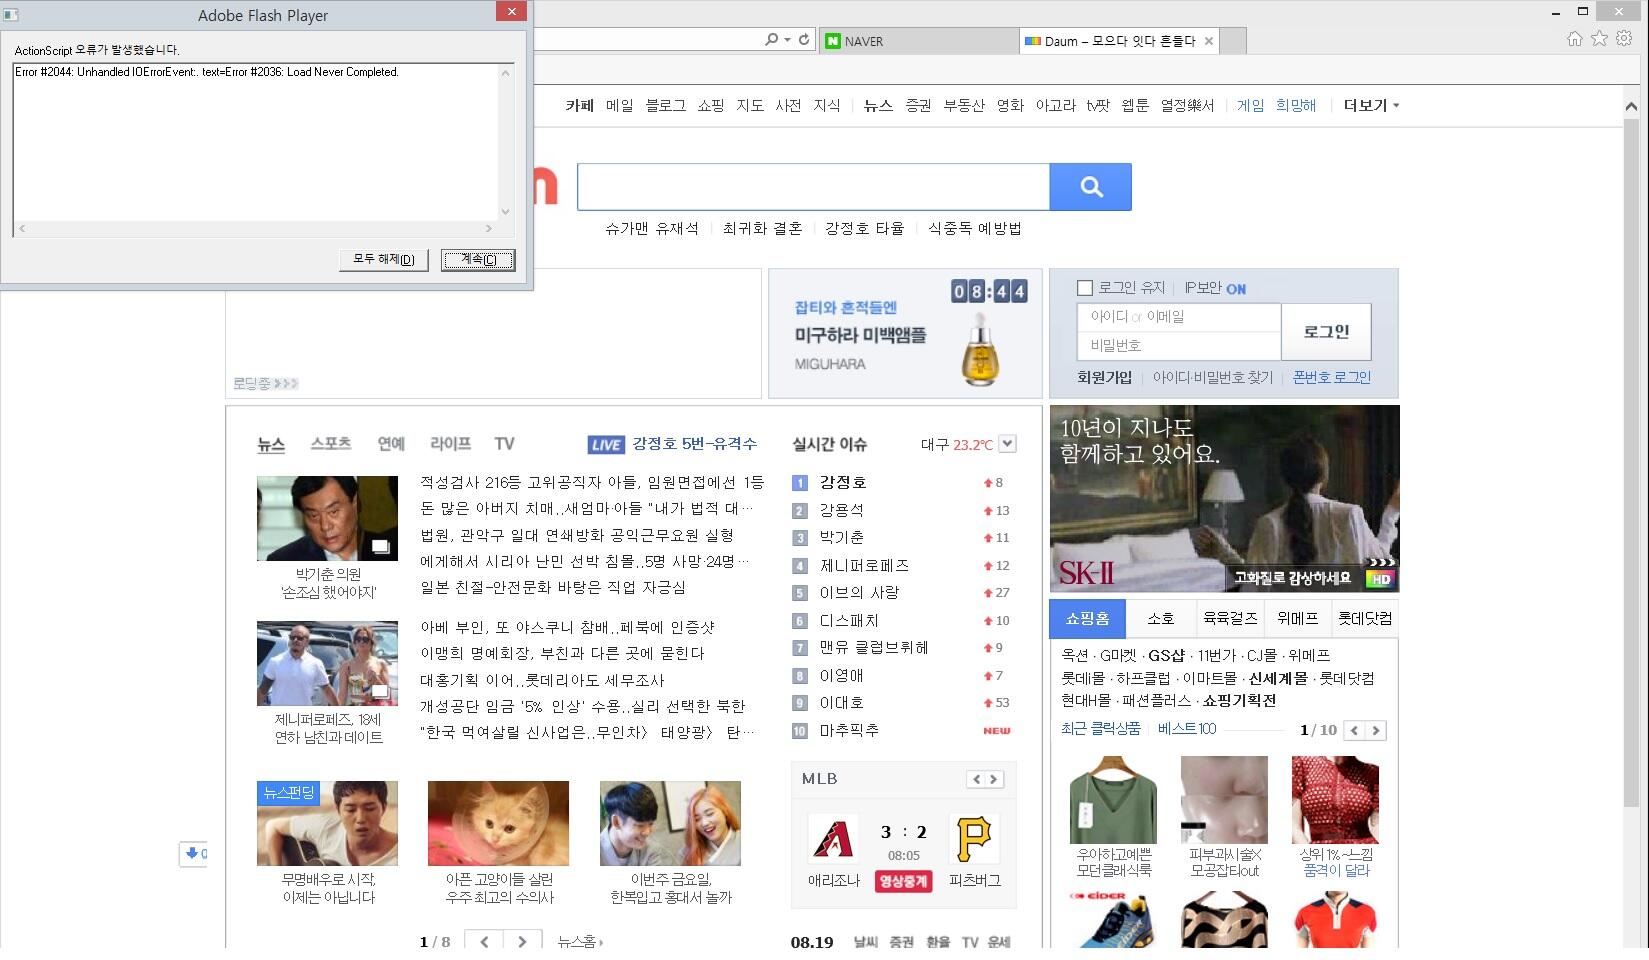Screen dimensions: 1649x960
Task: Focus the Daum search input field
Action: (813, 187)
